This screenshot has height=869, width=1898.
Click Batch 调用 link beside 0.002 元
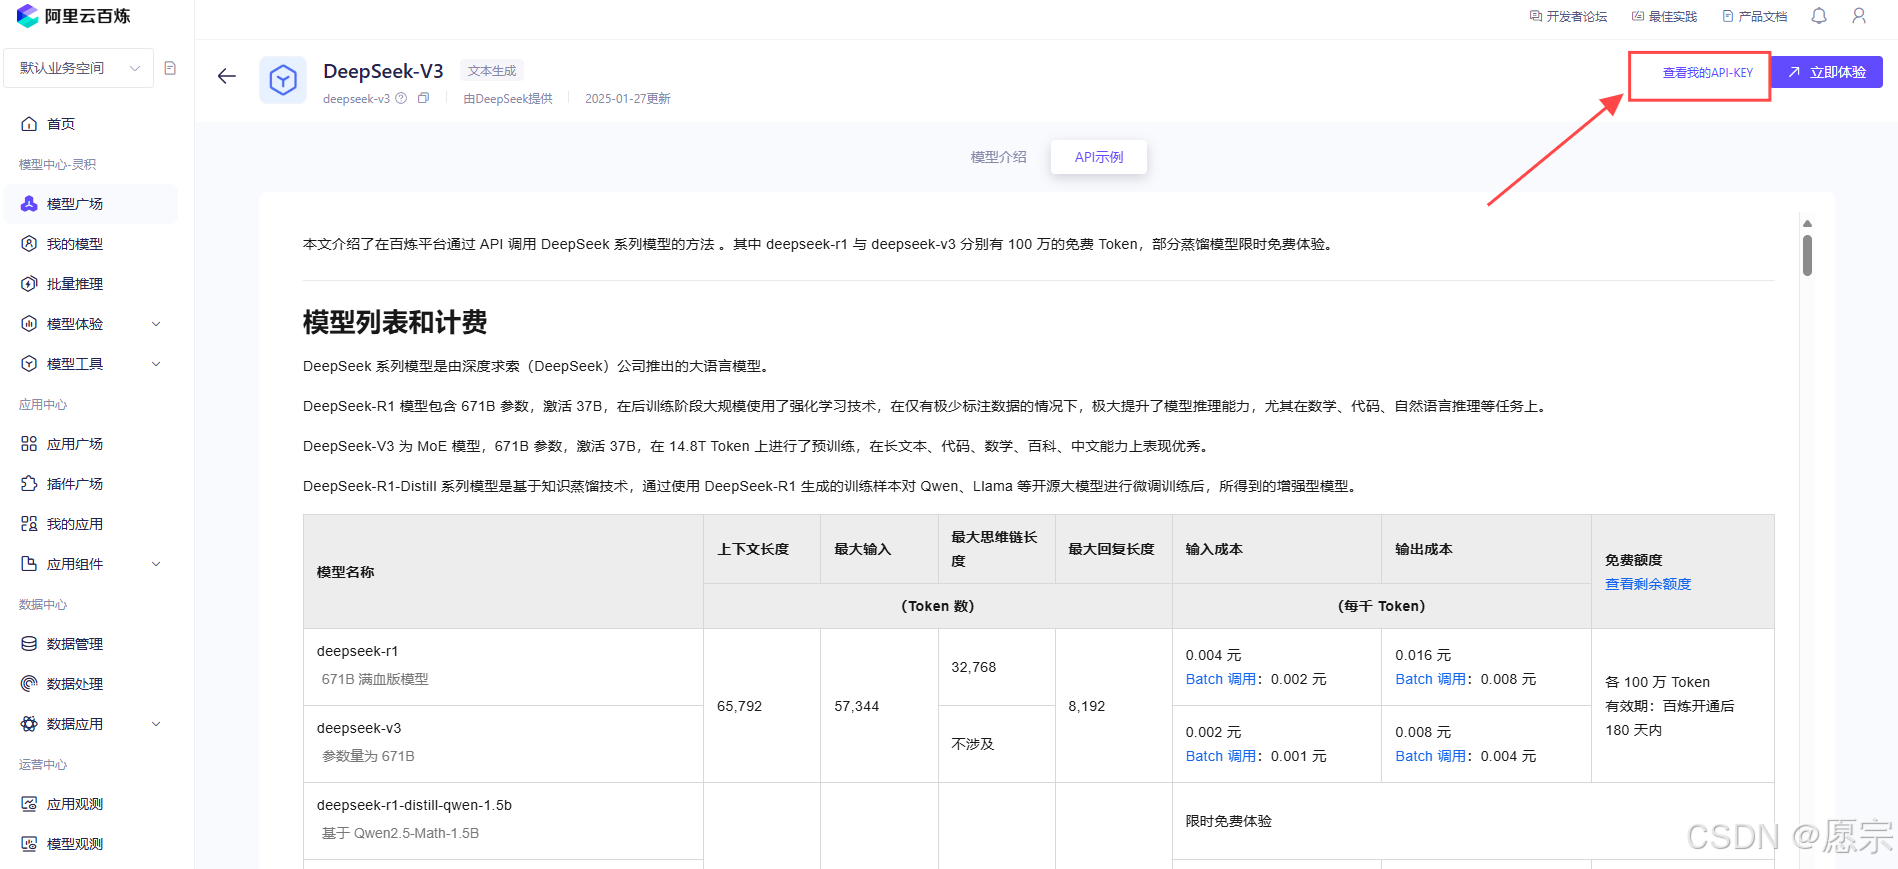coord(1220,679)
